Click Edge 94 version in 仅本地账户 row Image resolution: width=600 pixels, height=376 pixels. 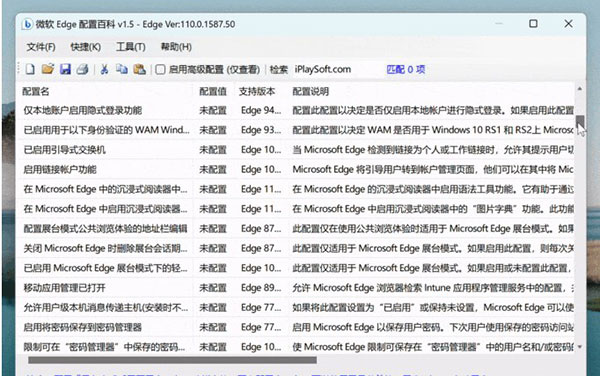click(x=261, y=111)
